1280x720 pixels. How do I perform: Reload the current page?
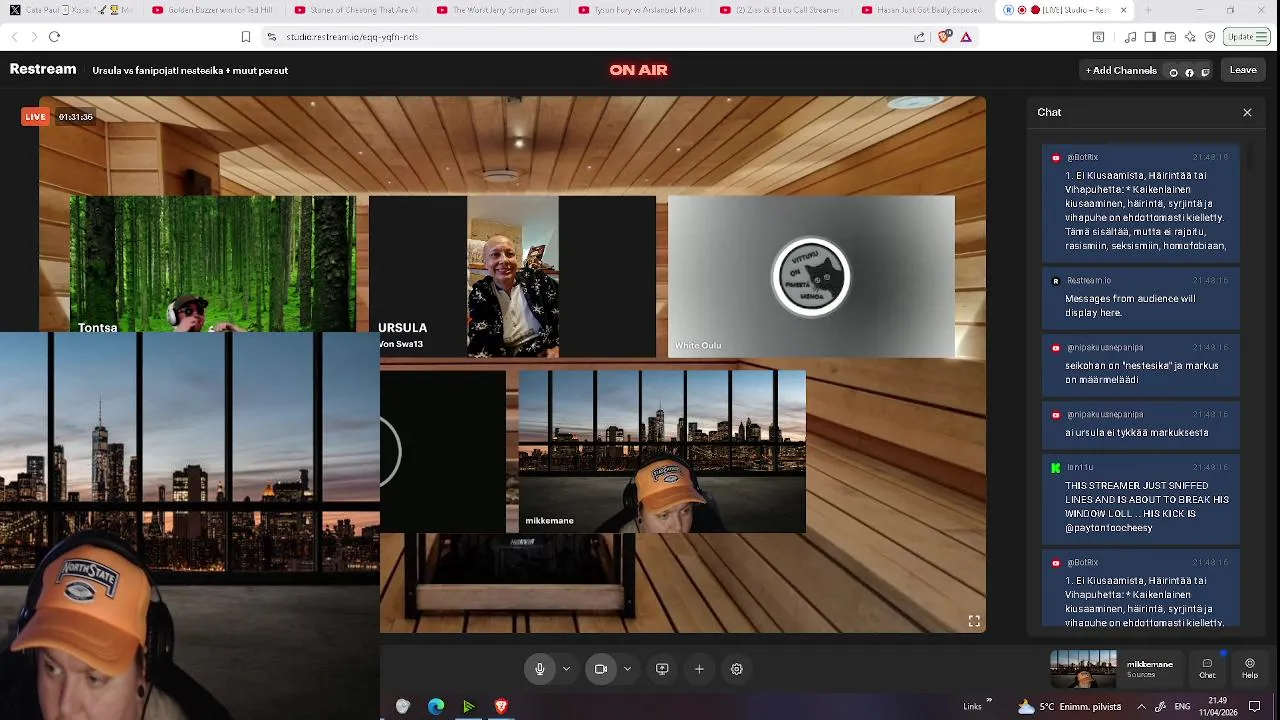[54, 37]
